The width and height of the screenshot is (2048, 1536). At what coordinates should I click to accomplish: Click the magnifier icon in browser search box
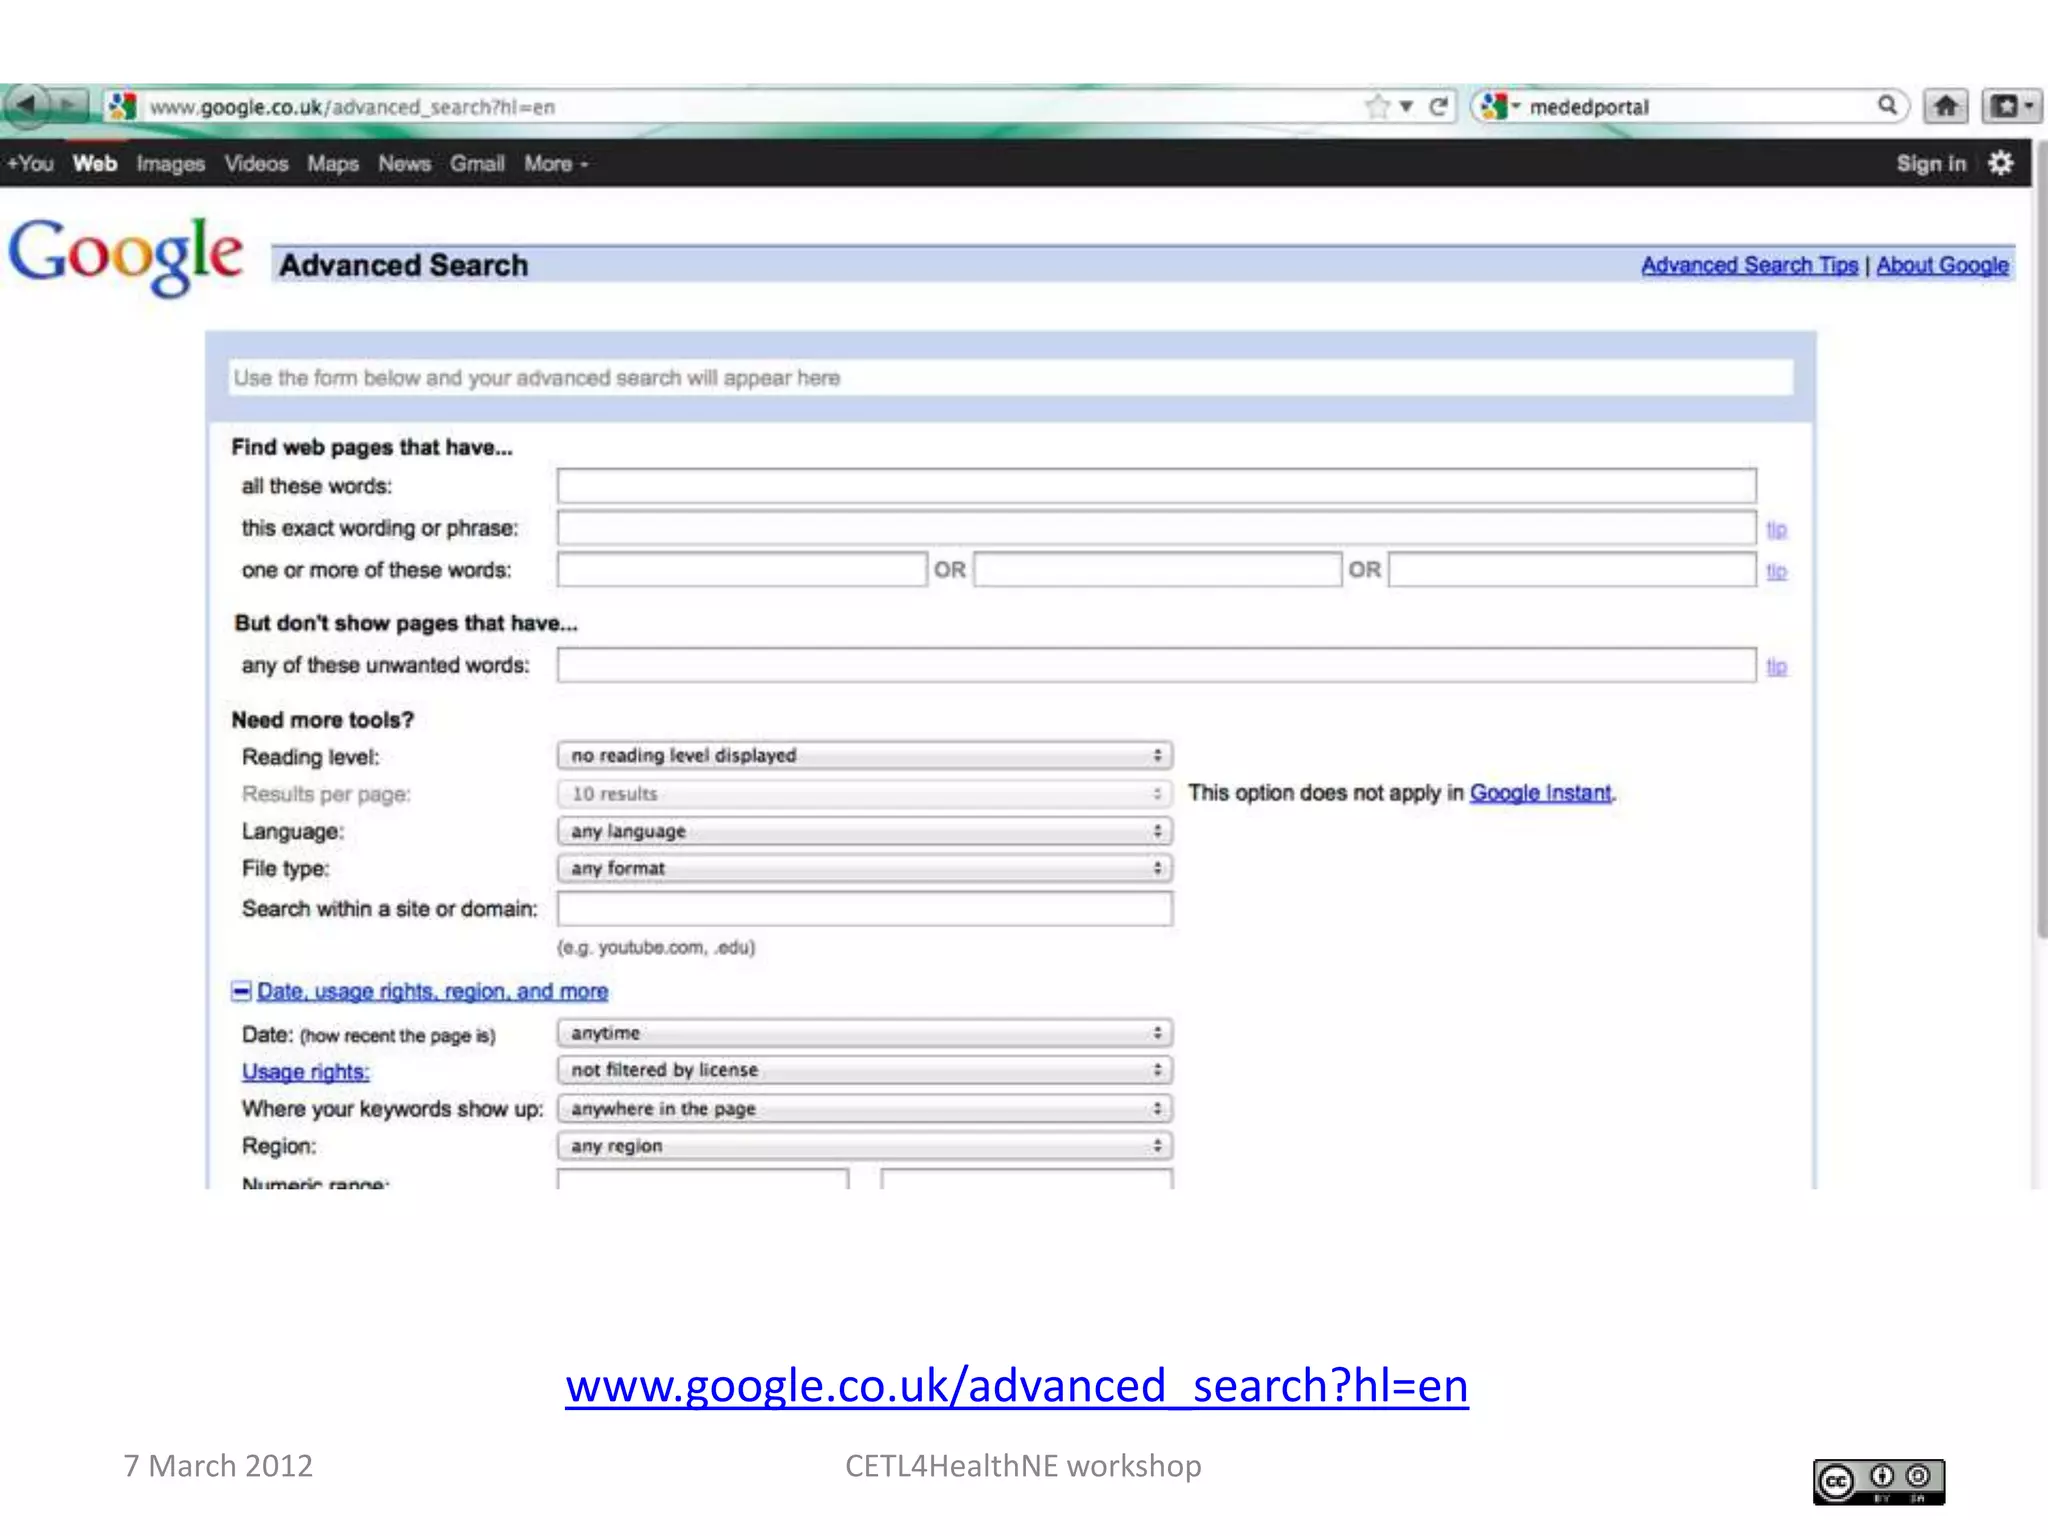point(1886,105)
